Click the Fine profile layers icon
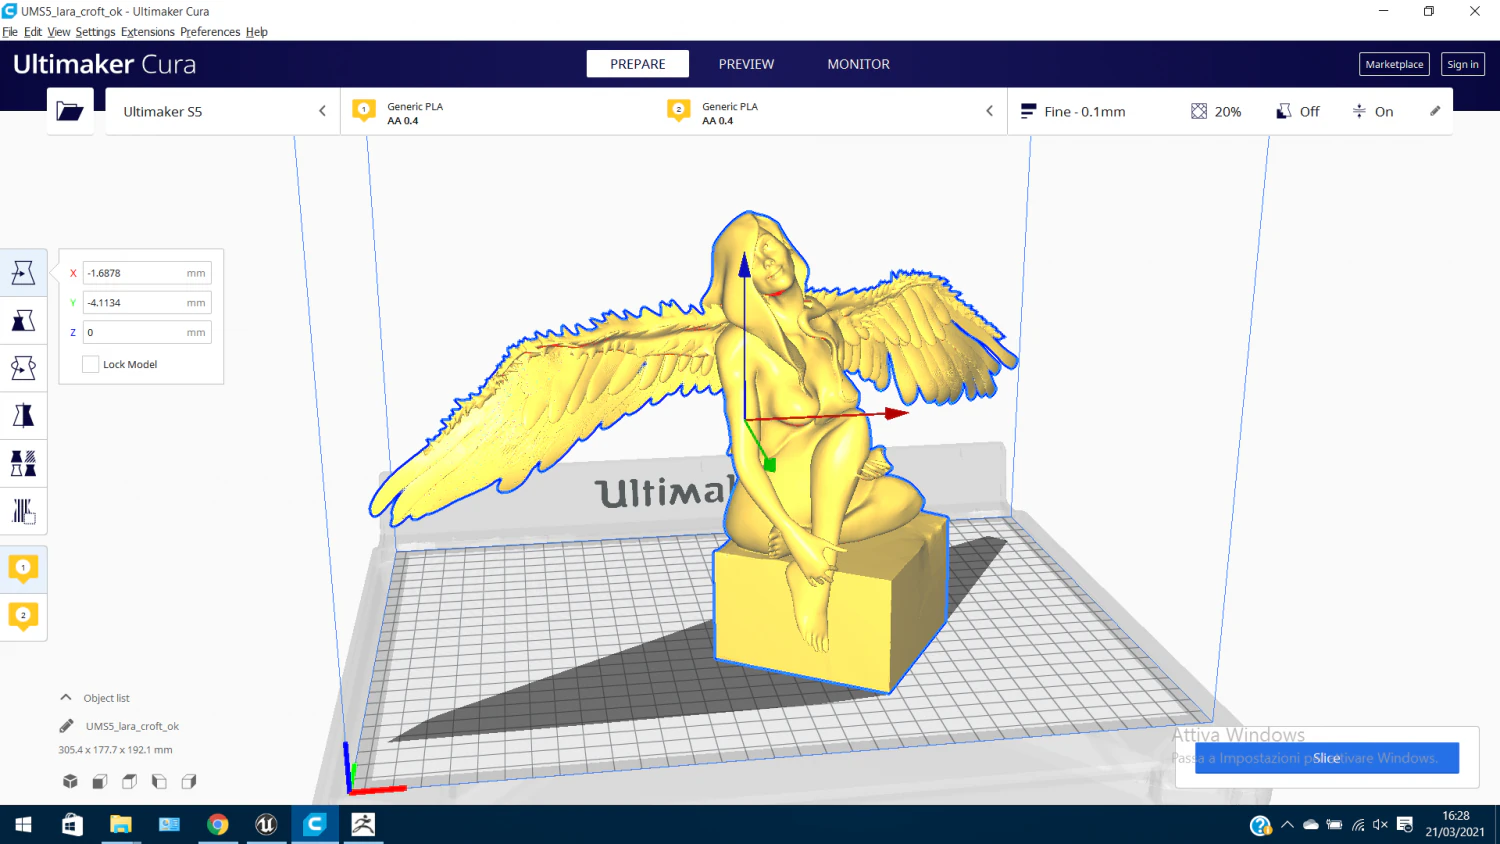This screenshot has height=844, width=1500. click(1027, 111)
